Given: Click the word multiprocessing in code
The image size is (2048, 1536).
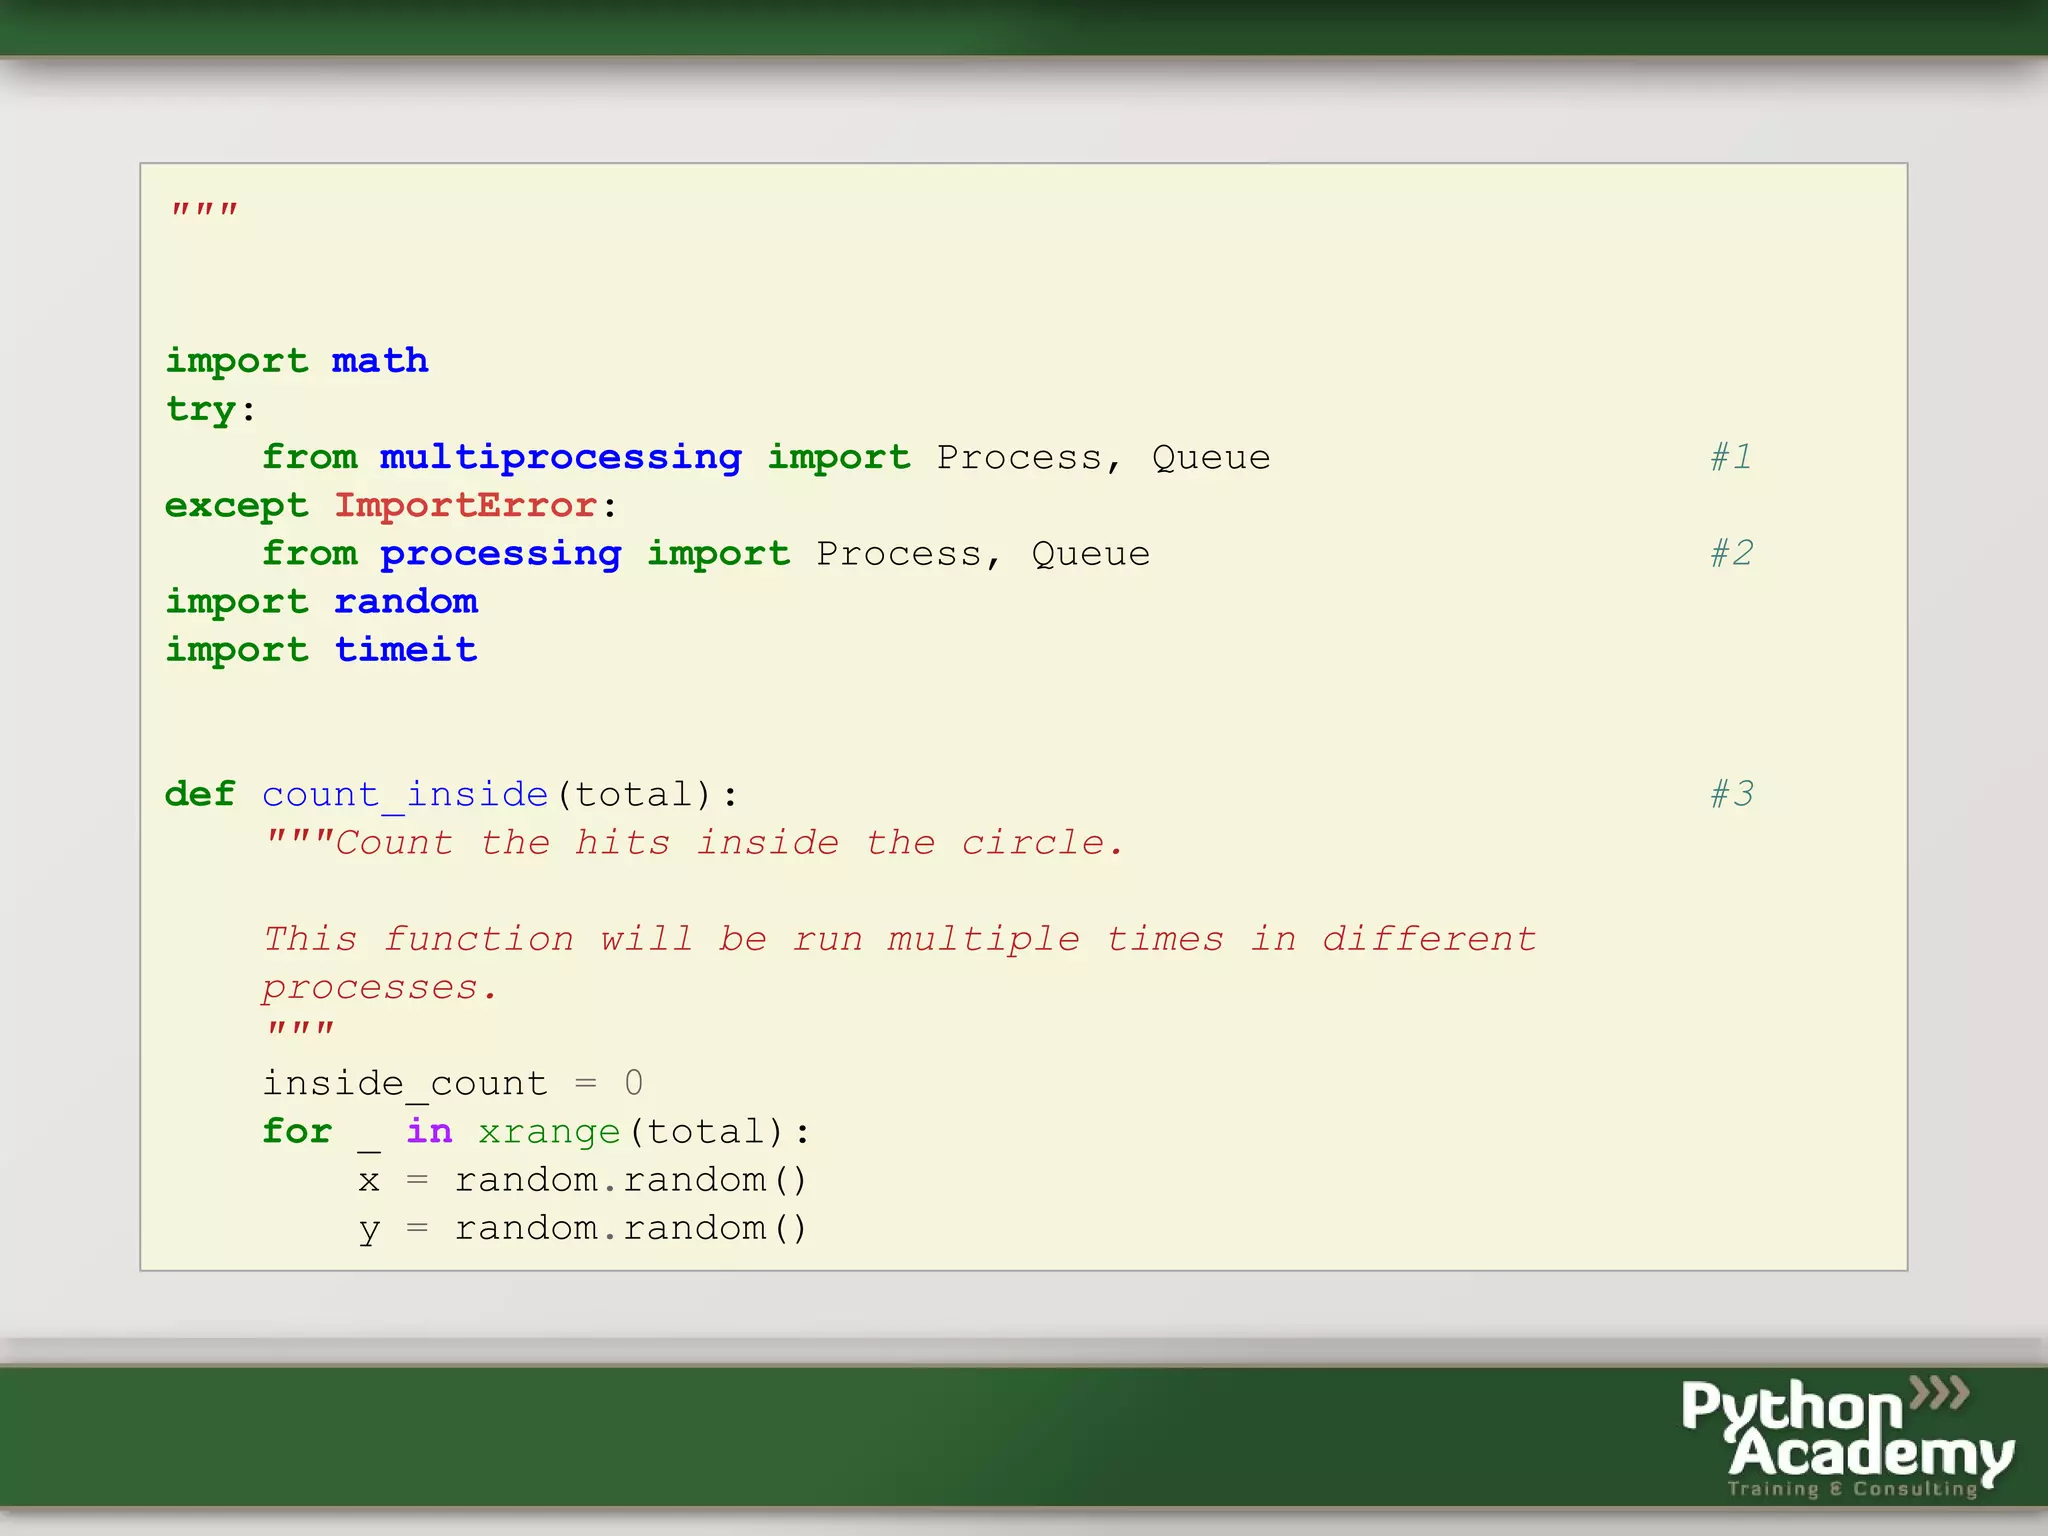Looking at the screenshot, I should (x=560, y=457).
